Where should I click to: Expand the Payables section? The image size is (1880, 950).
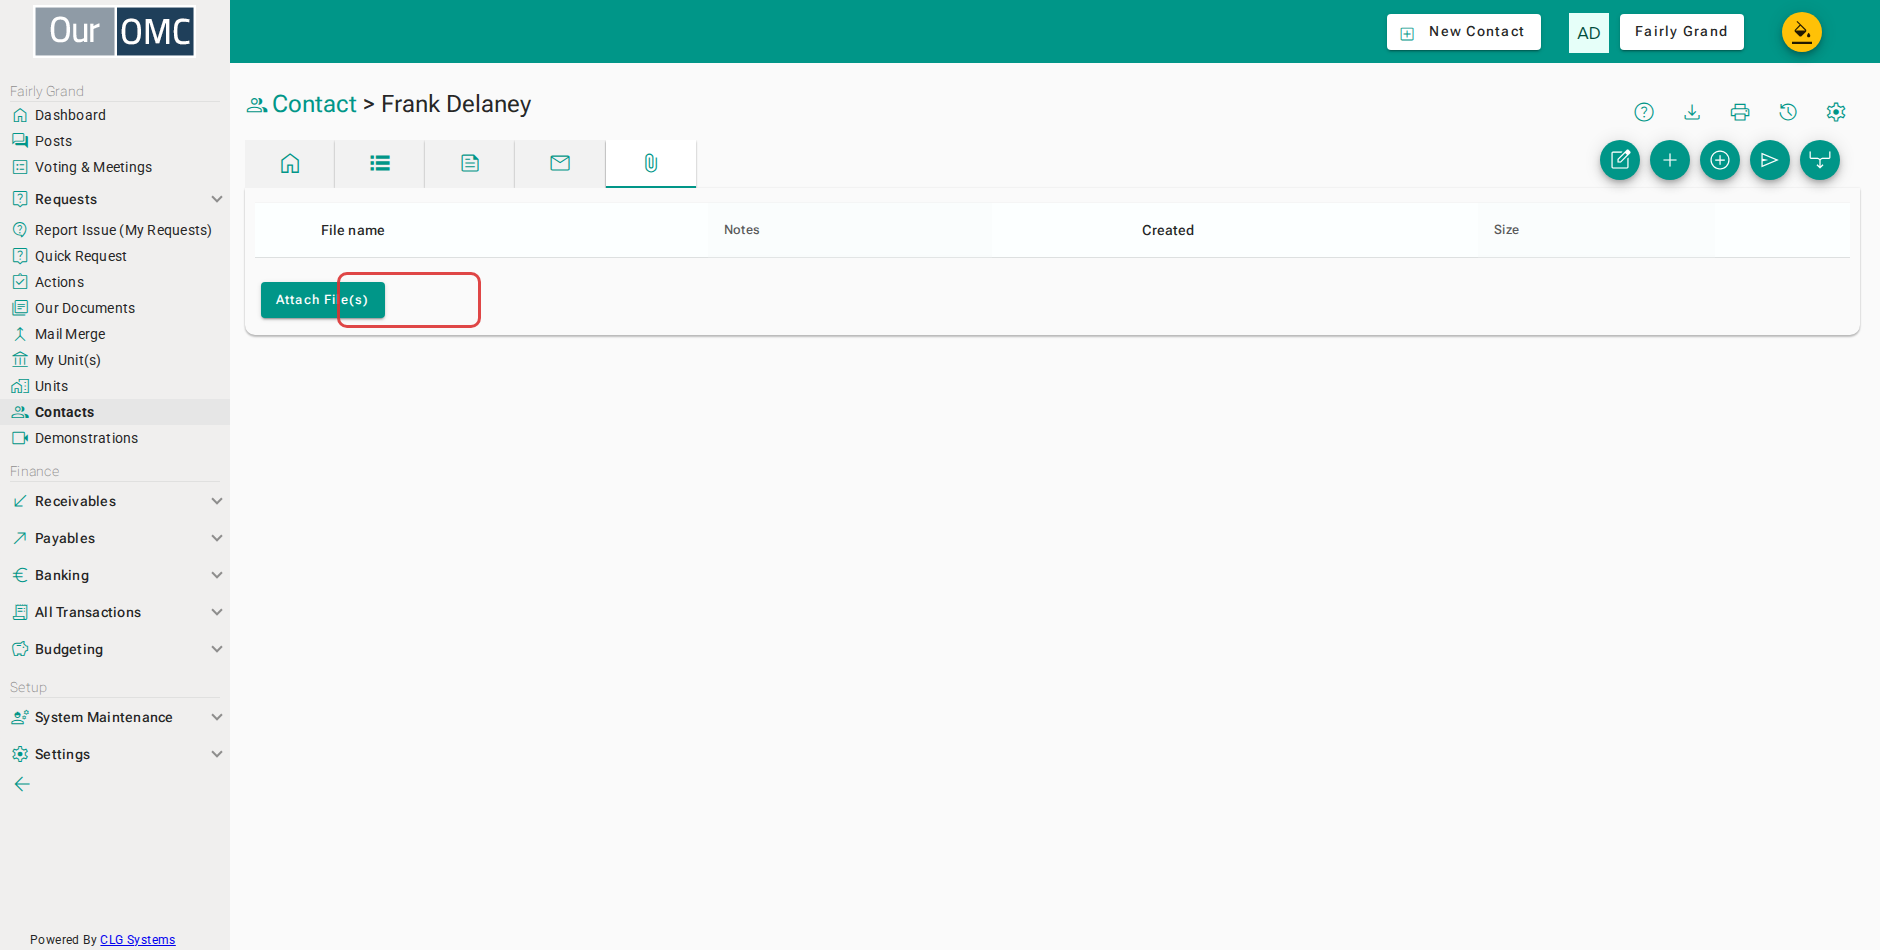coord(115,538)
